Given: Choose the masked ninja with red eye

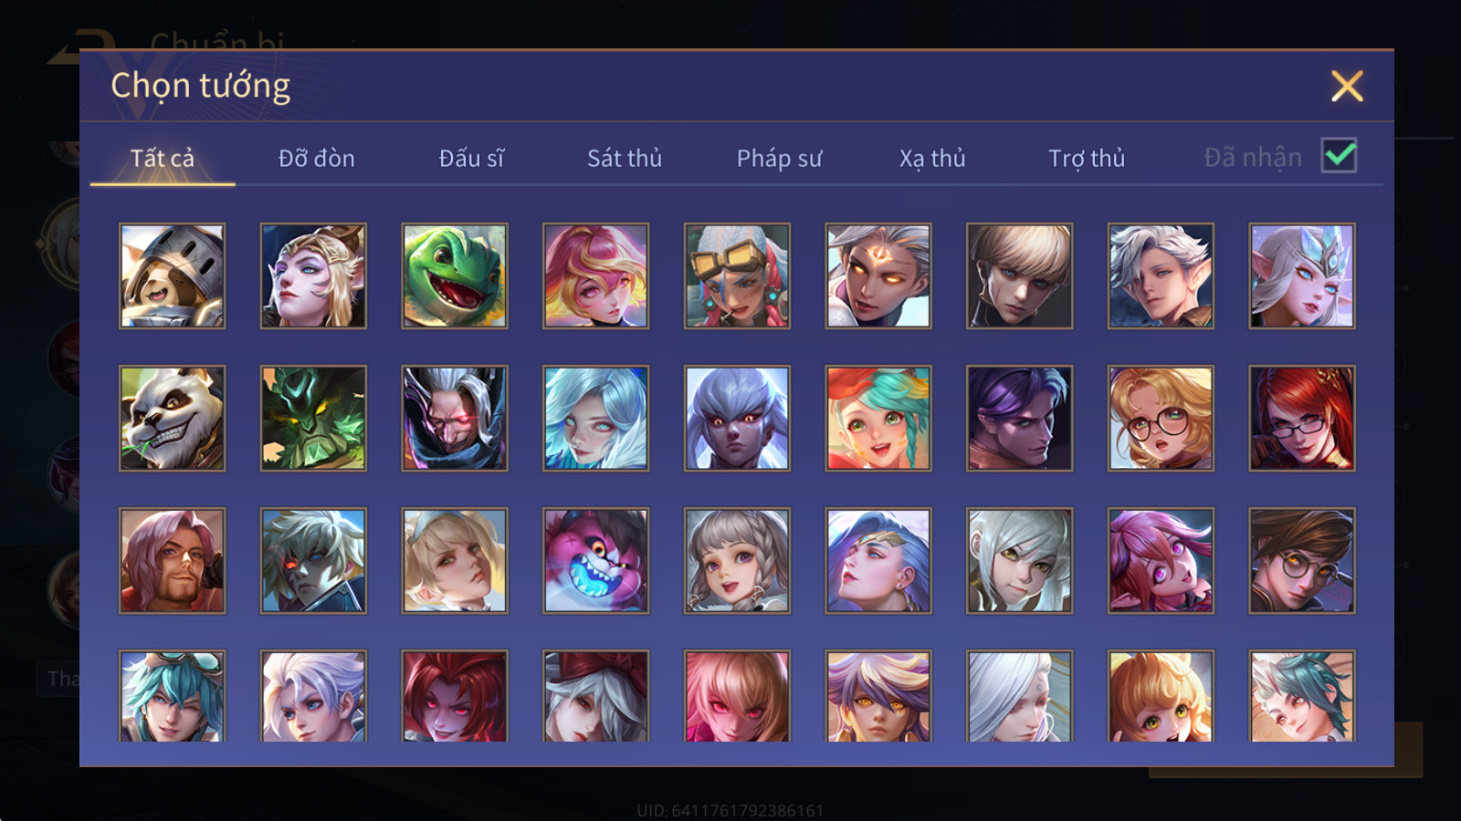Looking at the screenshot, I should pos(455,418).
